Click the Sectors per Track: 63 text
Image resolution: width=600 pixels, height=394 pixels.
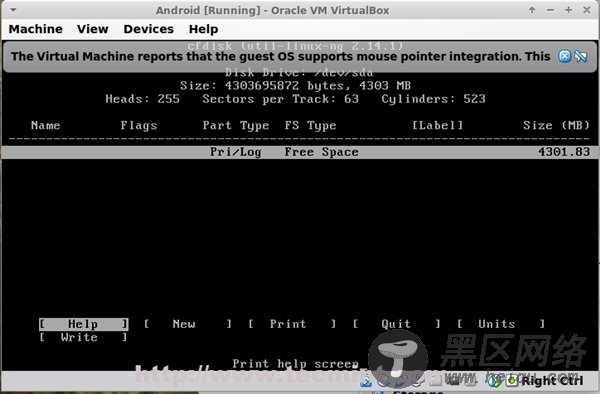(280, 99)
